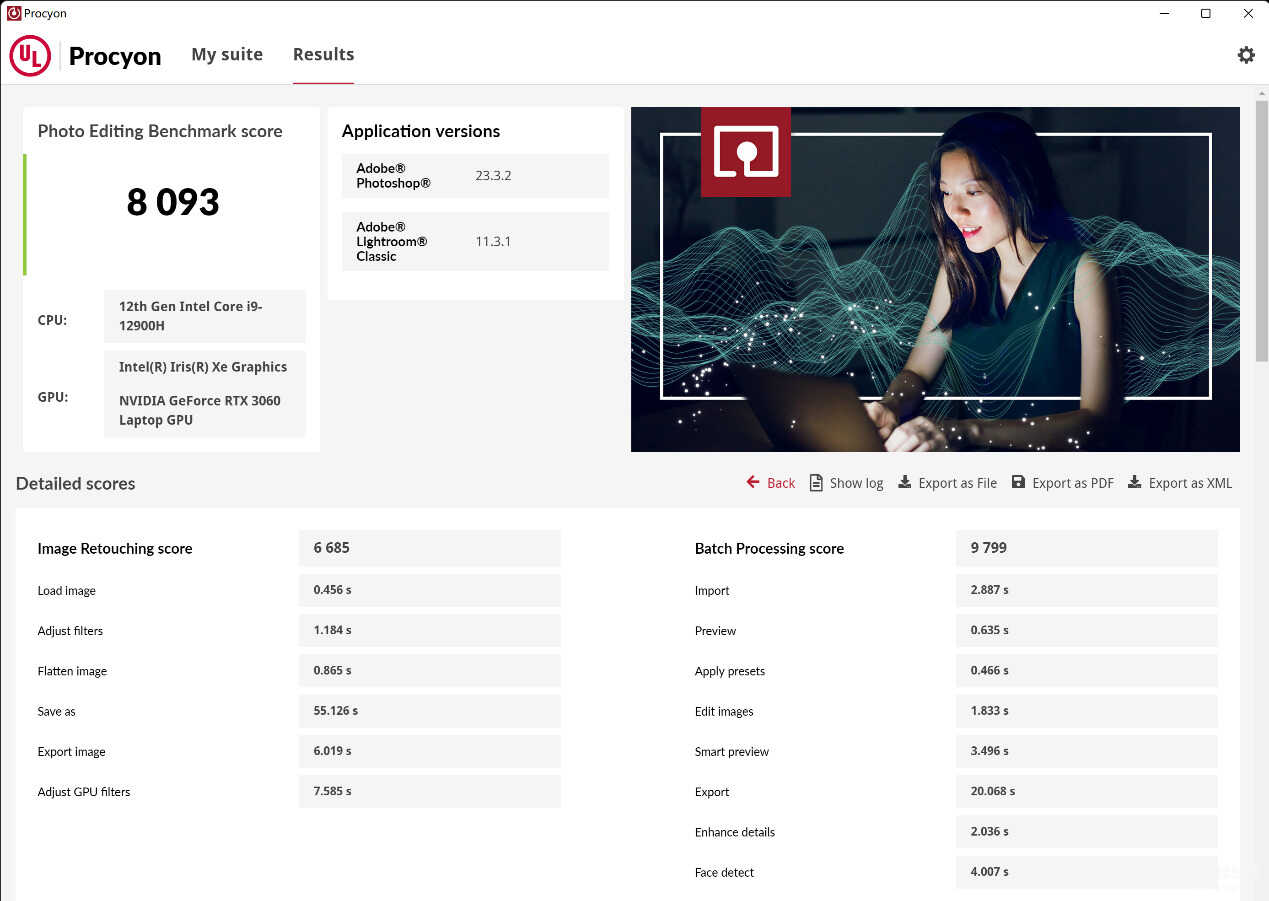Click the Adobe® Photoshop® label

tap(394, 176)
